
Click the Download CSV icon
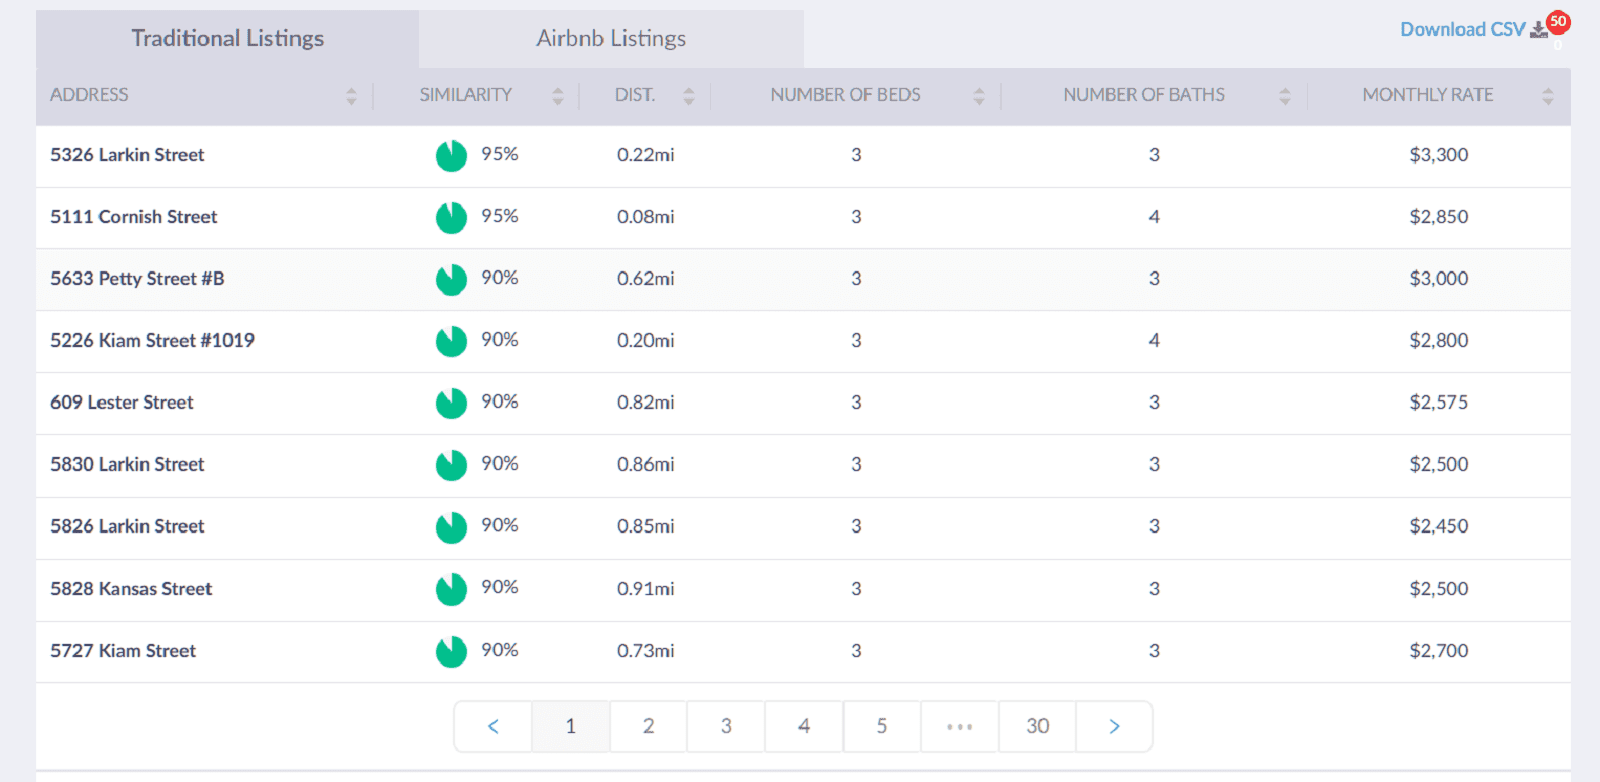[x=1539, y=30]
